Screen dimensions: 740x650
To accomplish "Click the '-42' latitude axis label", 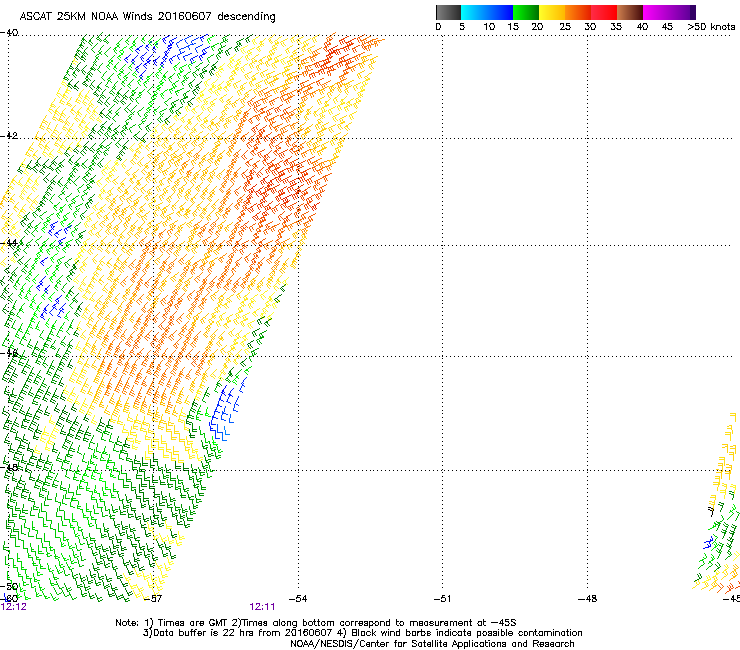I will [x=9, y=136].
